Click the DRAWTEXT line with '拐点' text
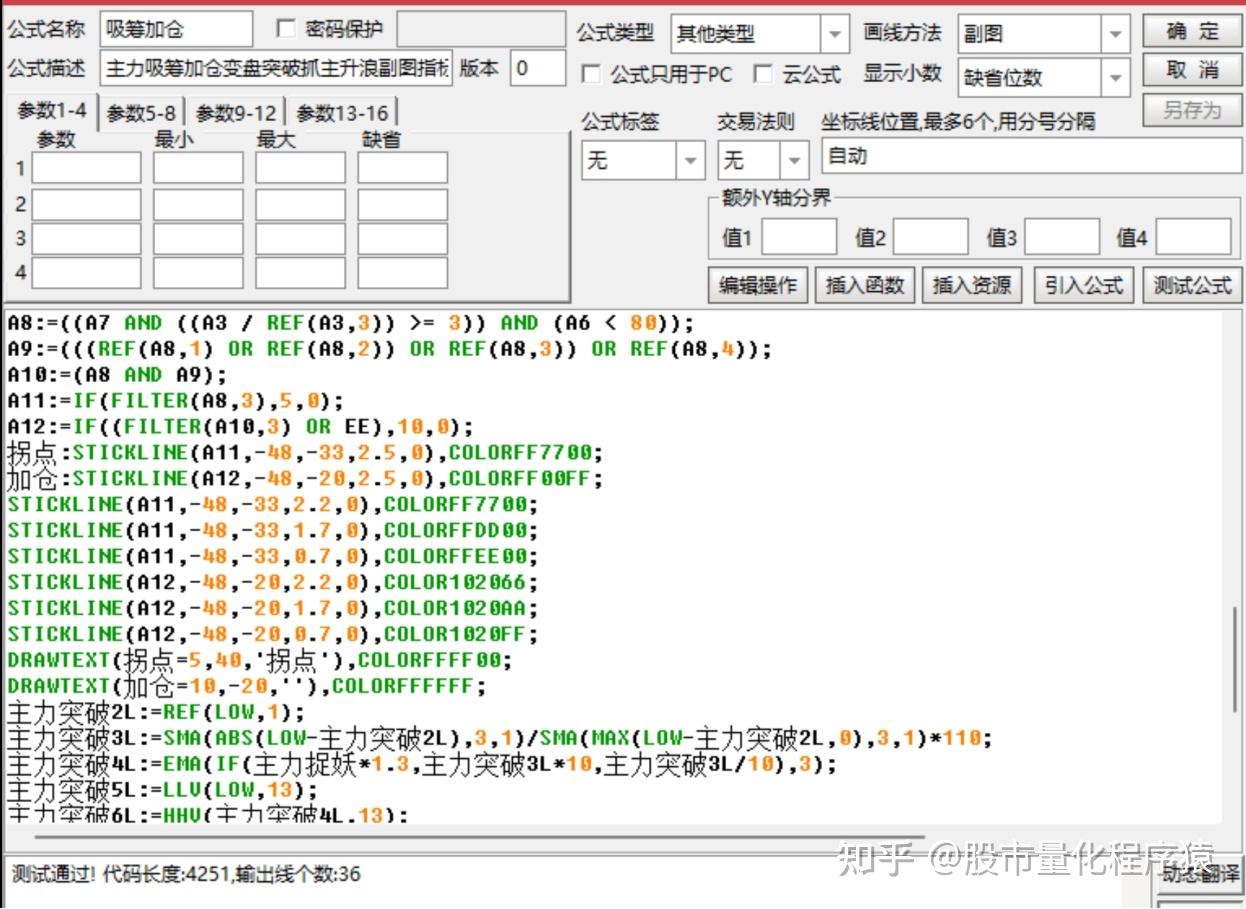This screenshot has width=1246, height=909. point(260,660)
